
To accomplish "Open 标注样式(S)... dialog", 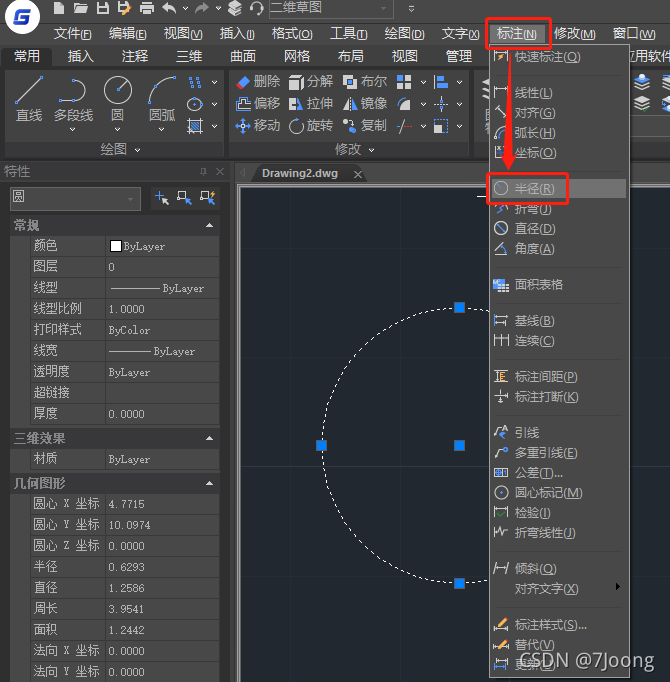I will 559,625.
